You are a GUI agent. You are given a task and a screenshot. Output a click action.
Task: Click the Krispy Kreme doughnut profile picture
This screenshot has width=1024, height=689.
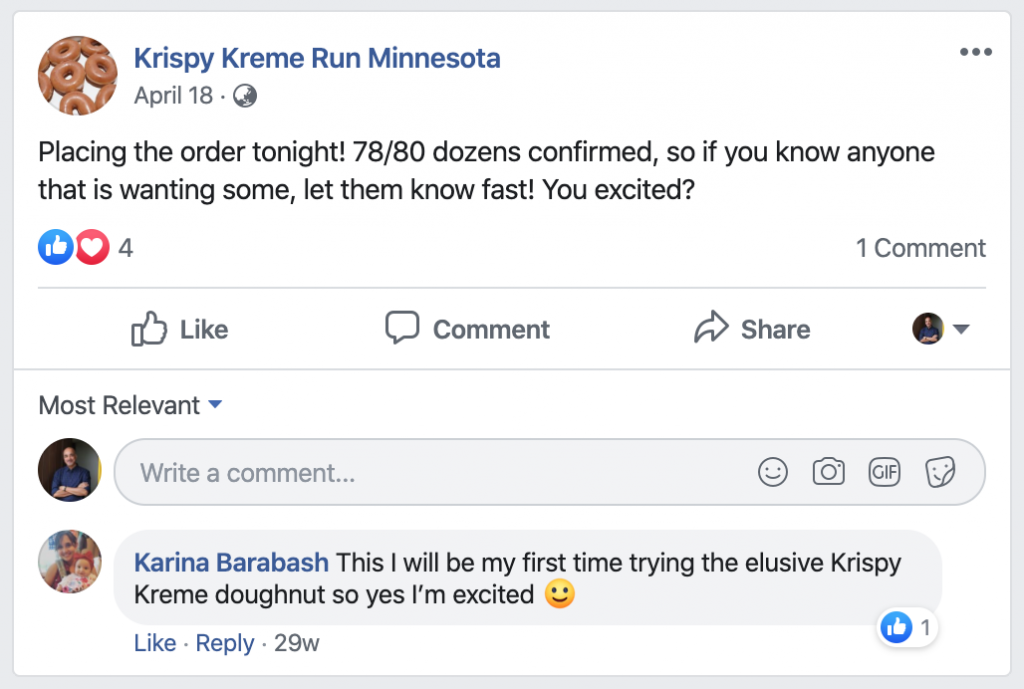[77, 76]
